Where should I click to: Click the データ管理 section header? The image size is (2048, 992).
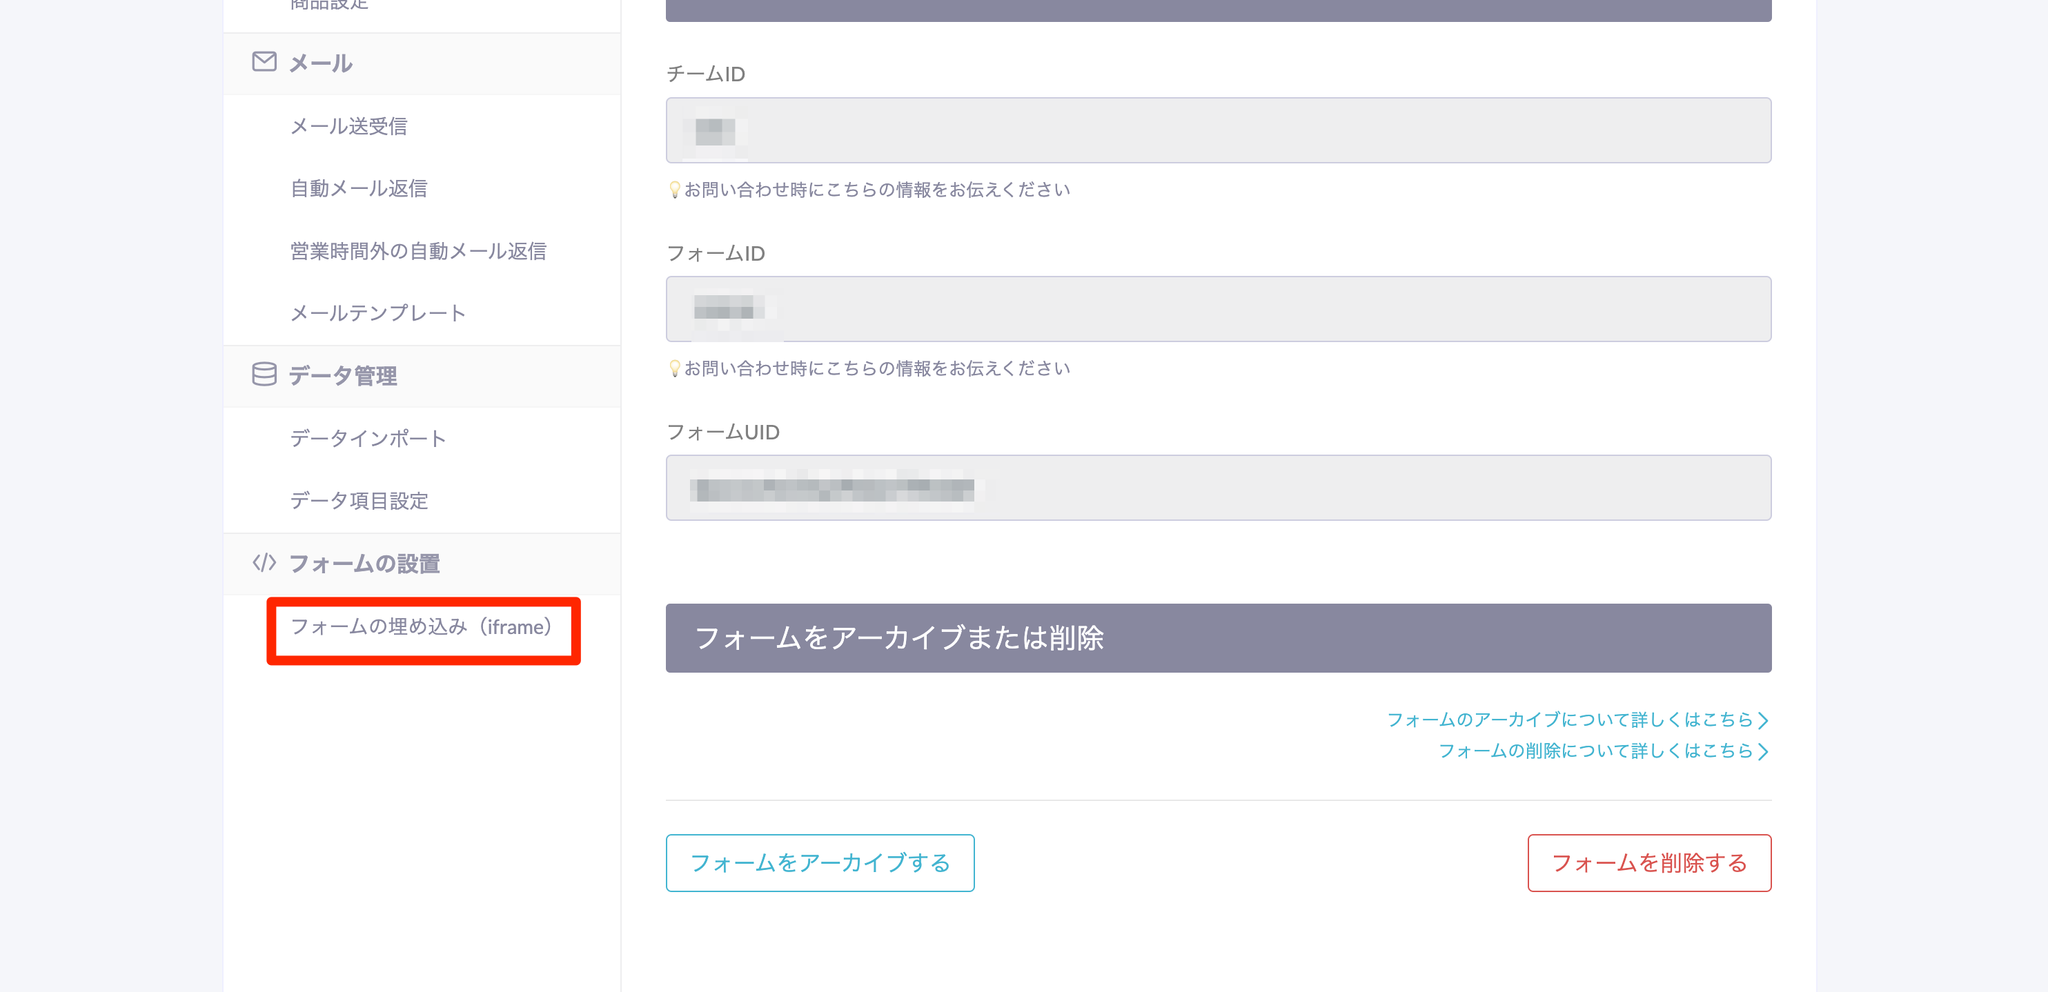pos(343,376)
